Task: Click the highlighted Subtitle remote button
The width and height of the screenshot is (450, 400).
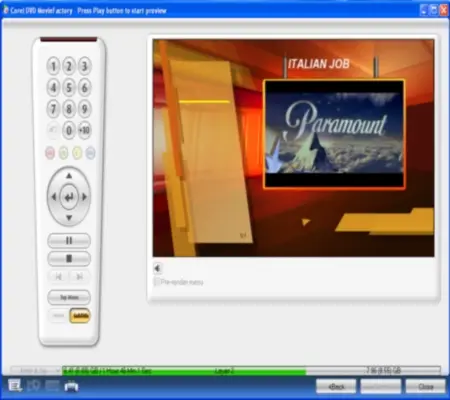Action: [80, 315]
